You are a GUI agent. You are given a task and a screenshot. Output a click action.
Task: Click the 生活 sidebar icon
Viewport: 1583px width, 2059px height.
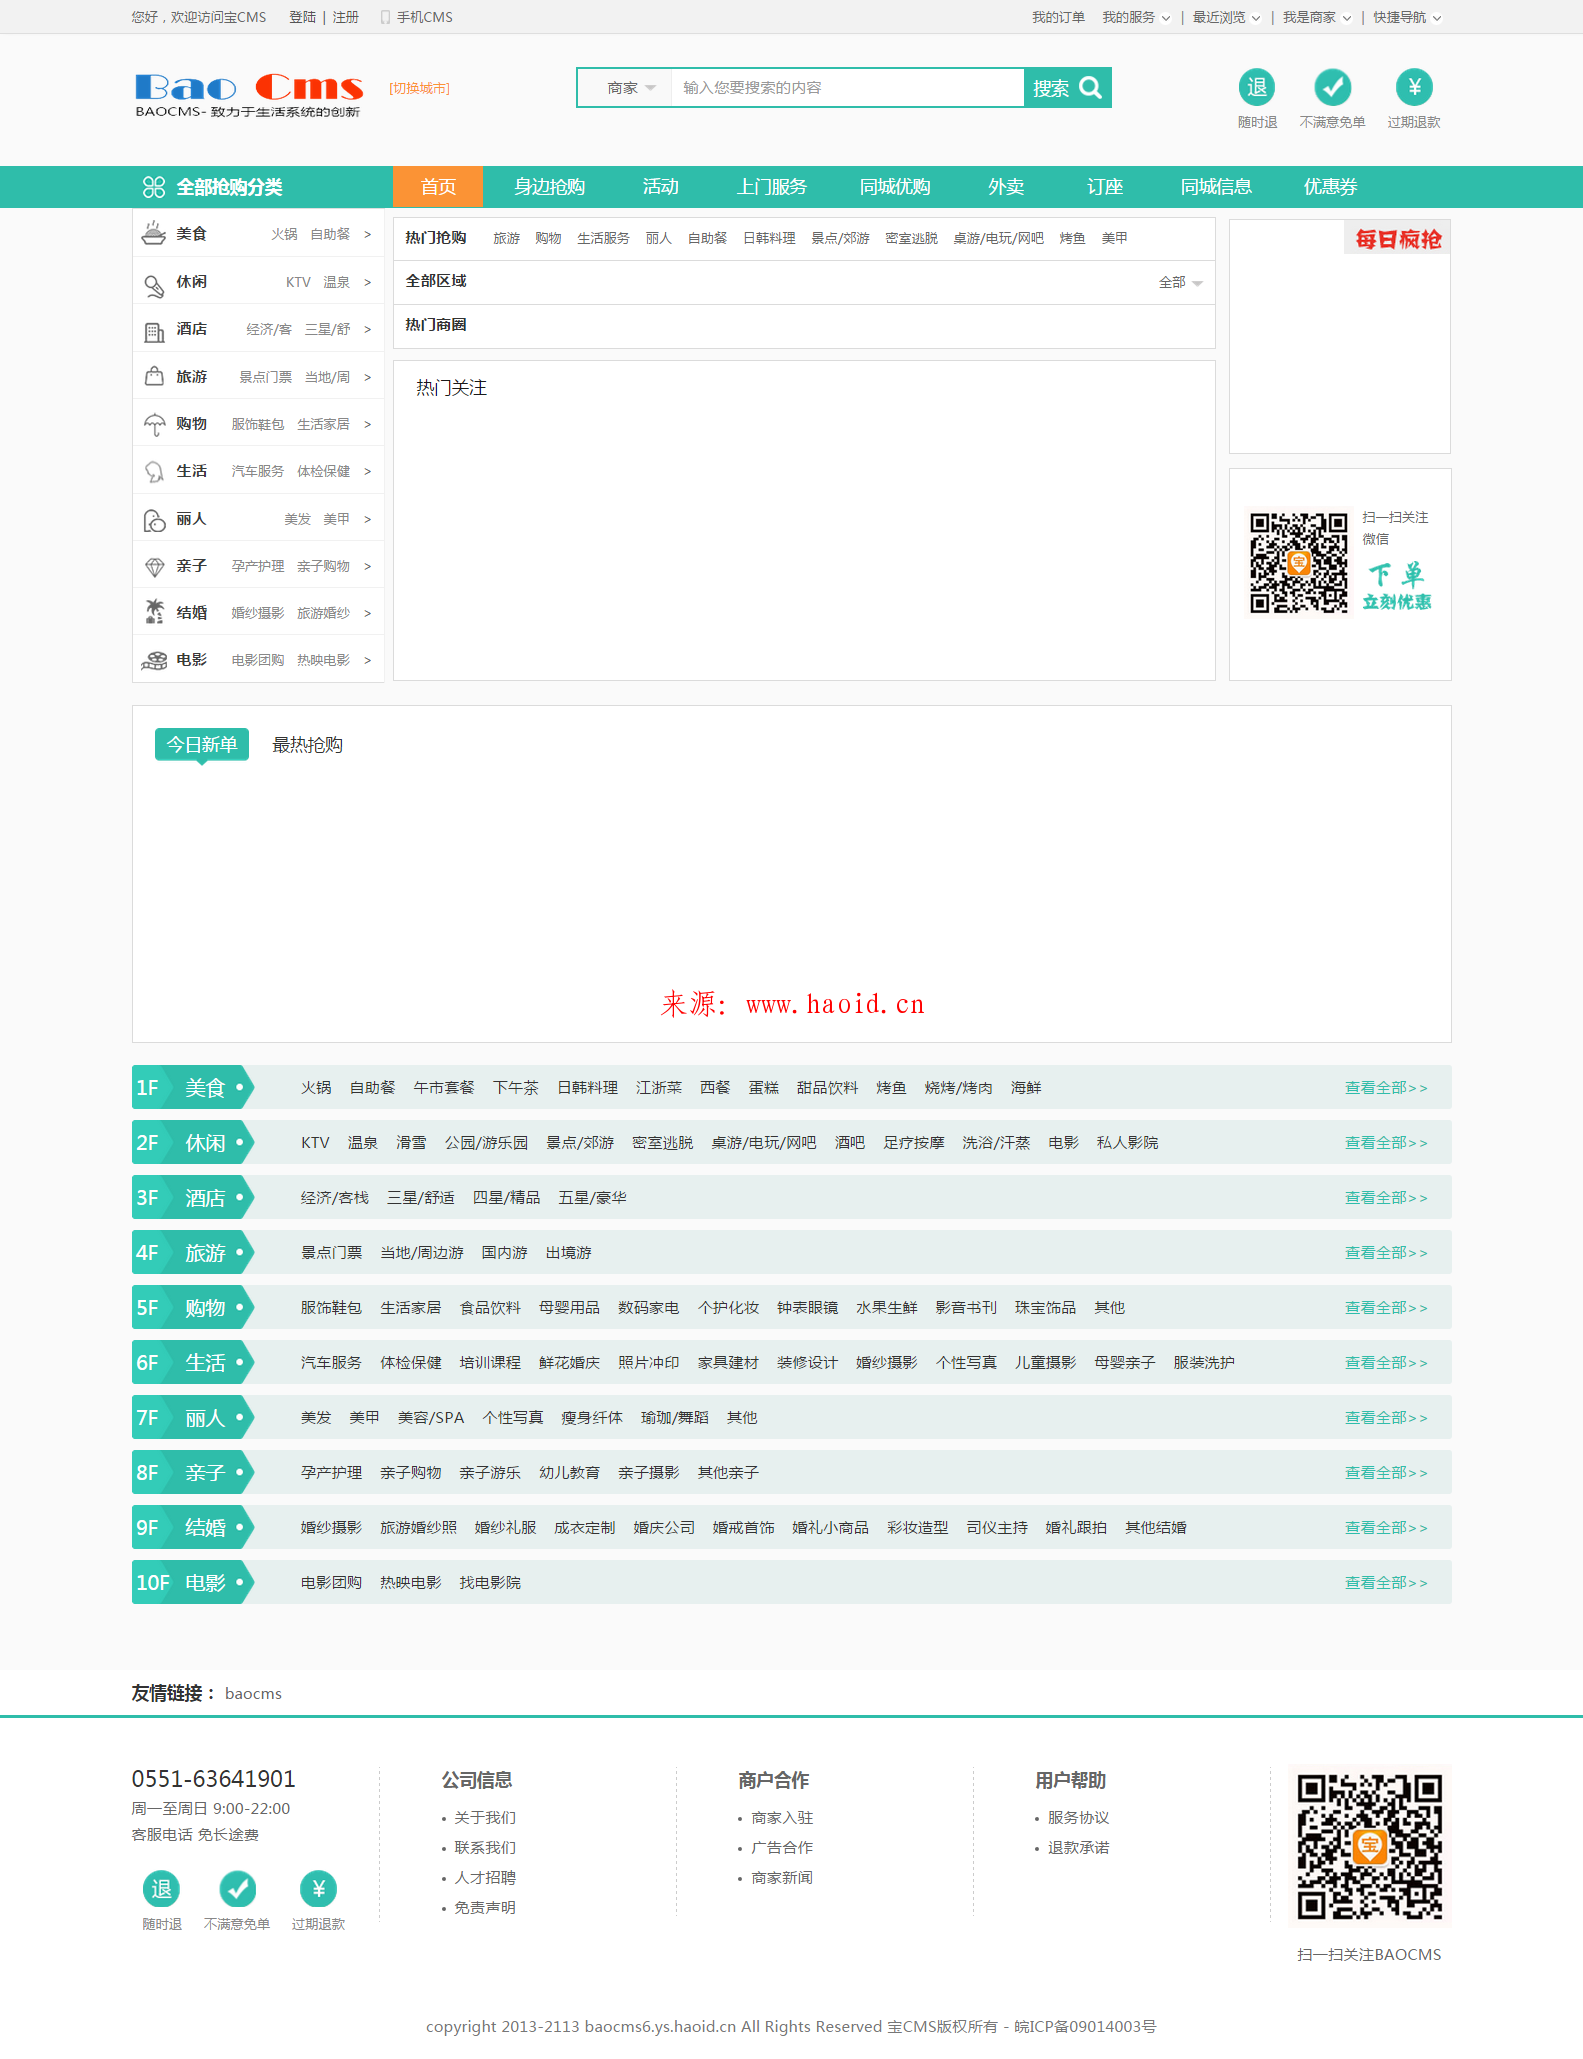154,471
